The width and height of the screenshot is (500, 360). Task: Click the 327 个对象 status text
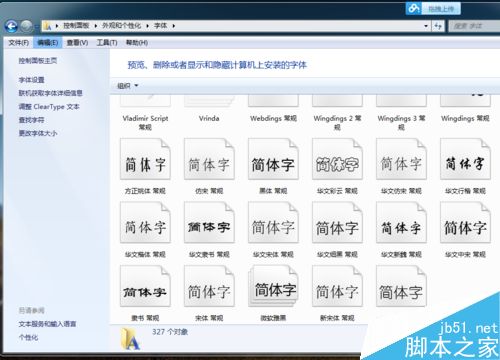(170, 332)
